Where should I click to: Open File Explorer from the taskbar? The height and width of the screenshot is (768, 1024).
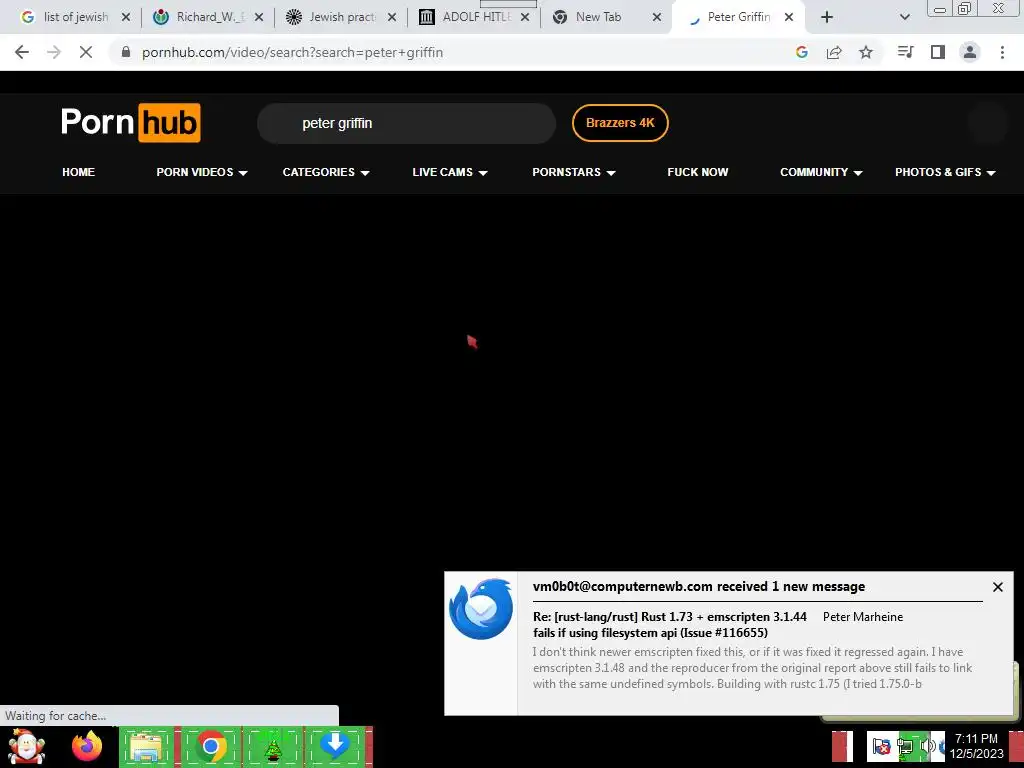coord(146,746)
